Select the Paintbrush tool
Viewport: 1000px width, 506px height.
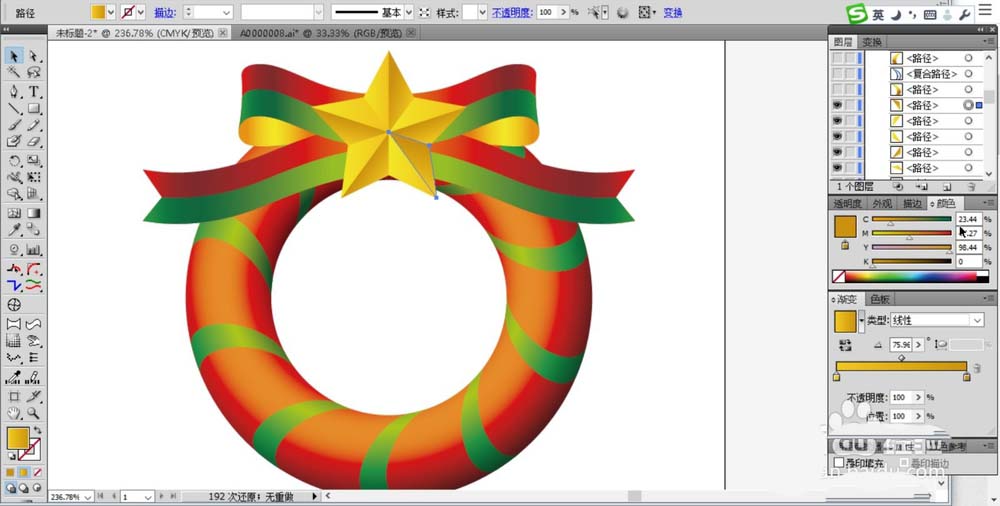click(14, 126)
